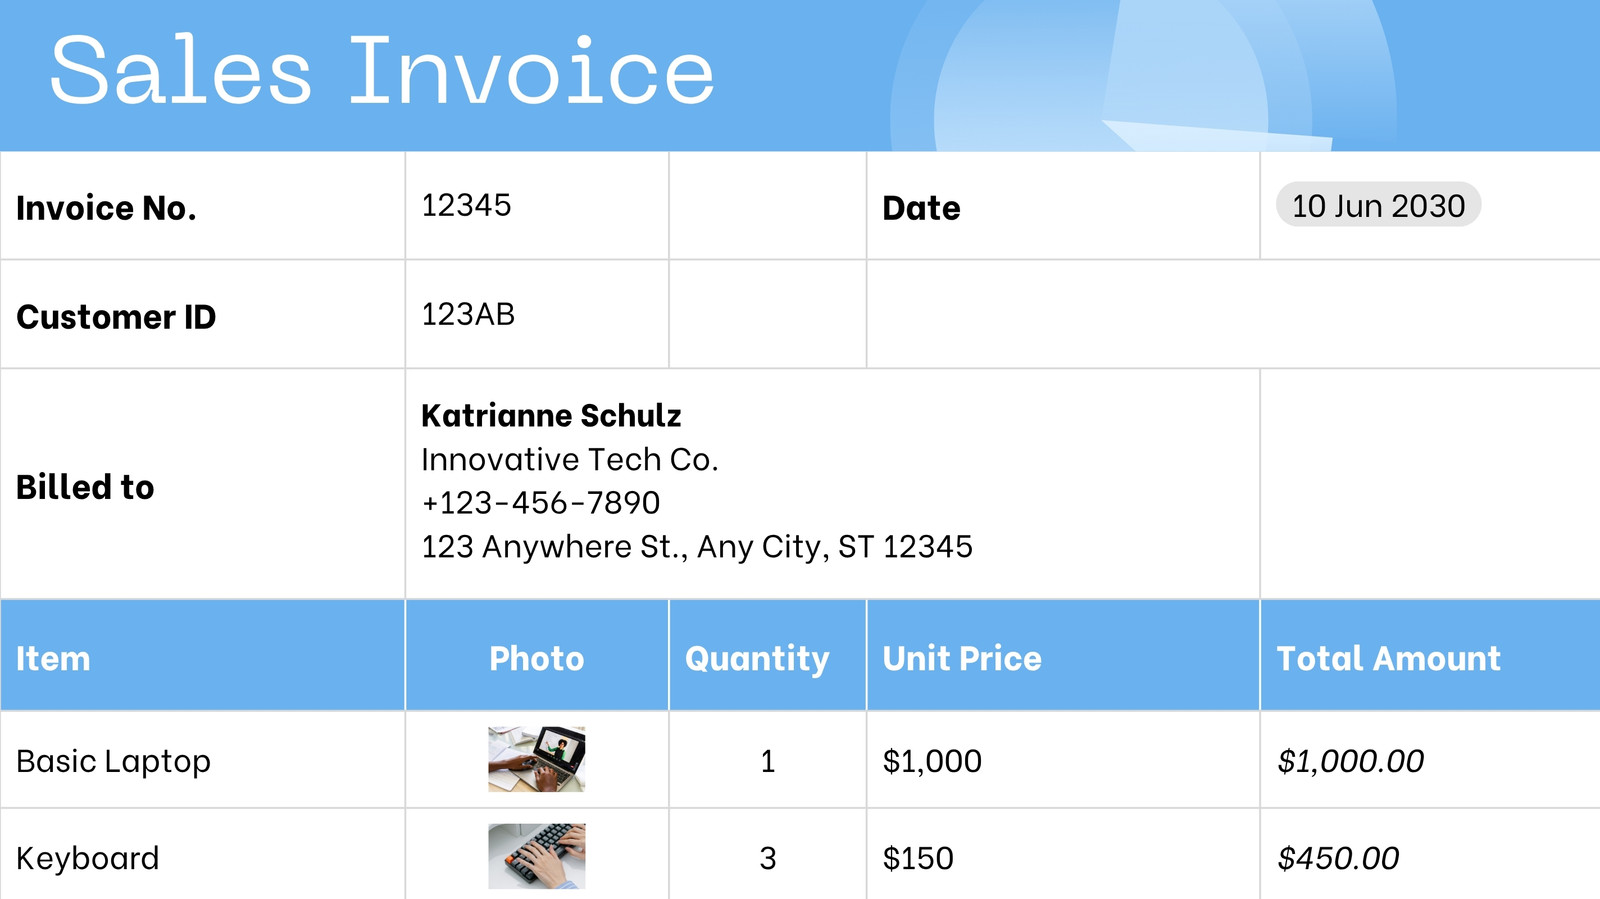Image resolution: width=1600 pixels, height=899 pixels.
Task: Click the 123 Anywhere St. address line
Action: 697,546
